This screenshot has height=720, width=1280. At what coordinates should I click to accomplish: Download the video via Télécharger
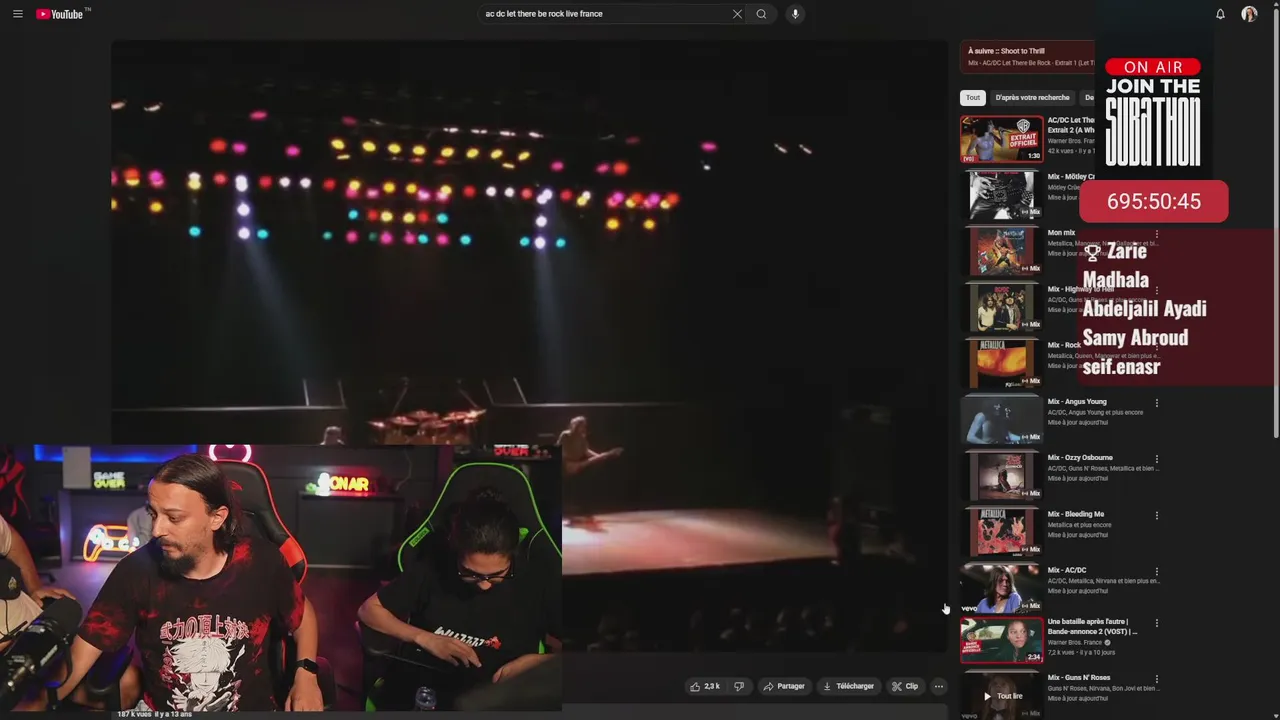pos(848,686)
